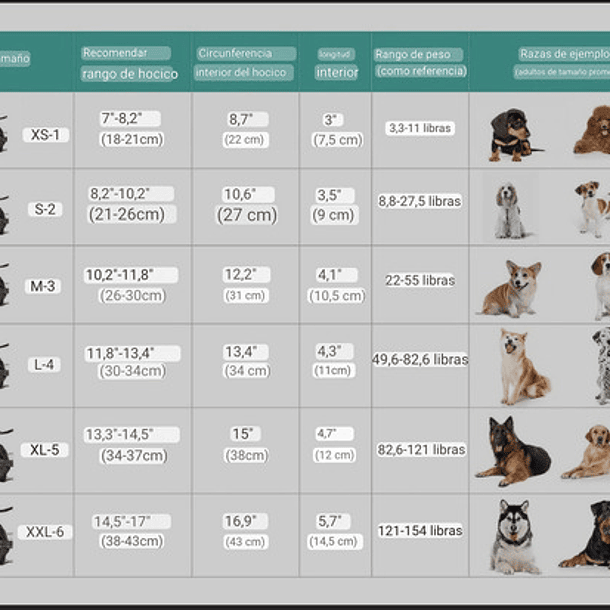This screenshot has height=610, width=610.
Task: Click the 'rango de hocico' header text
Action: [x=130, y=74]
